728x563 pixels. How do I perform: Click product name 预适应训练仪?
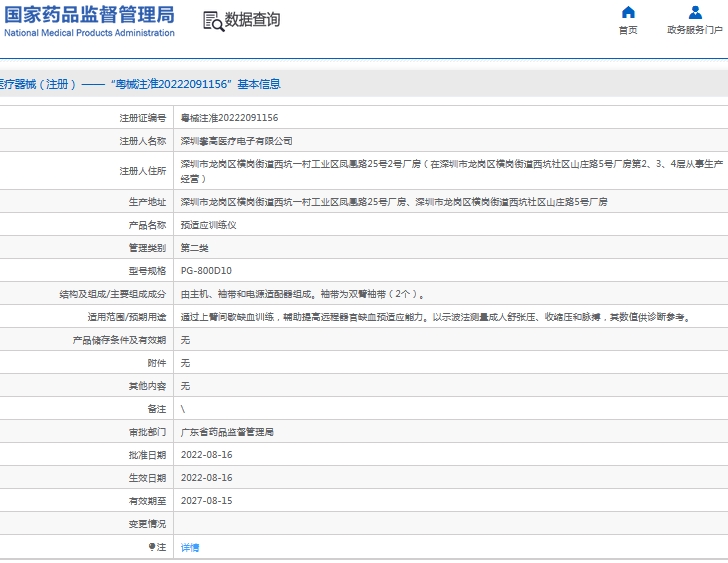[208, 225]
